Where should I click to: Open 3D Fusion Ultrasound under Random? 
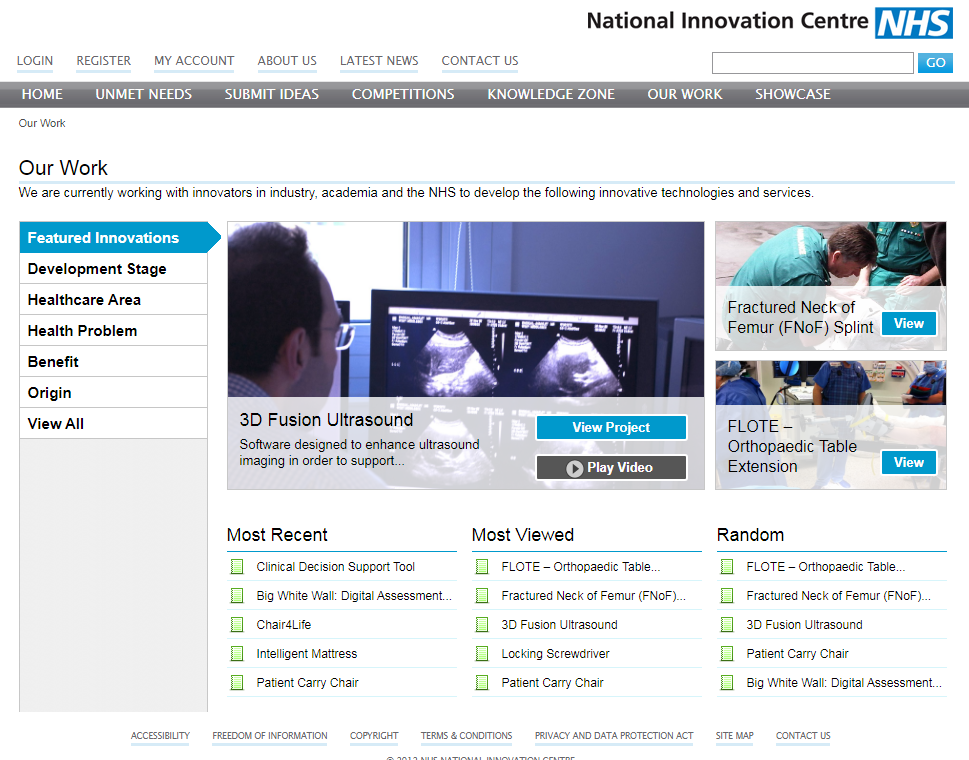point(804,625)
